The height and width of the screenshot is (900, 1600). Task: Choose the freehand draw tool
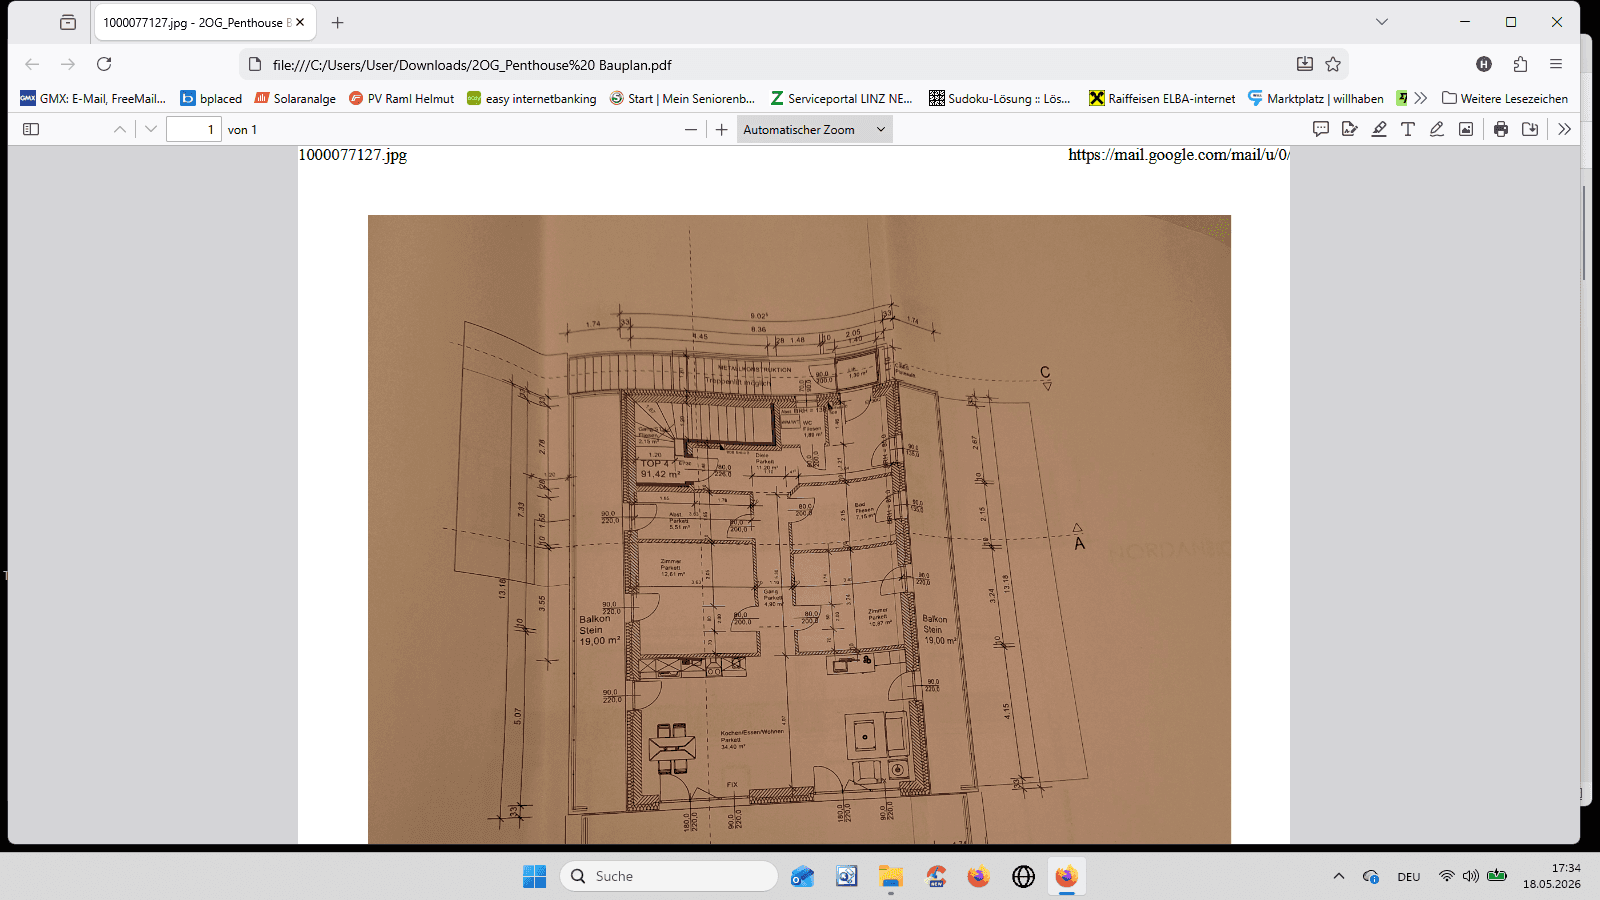point(1437,129)
